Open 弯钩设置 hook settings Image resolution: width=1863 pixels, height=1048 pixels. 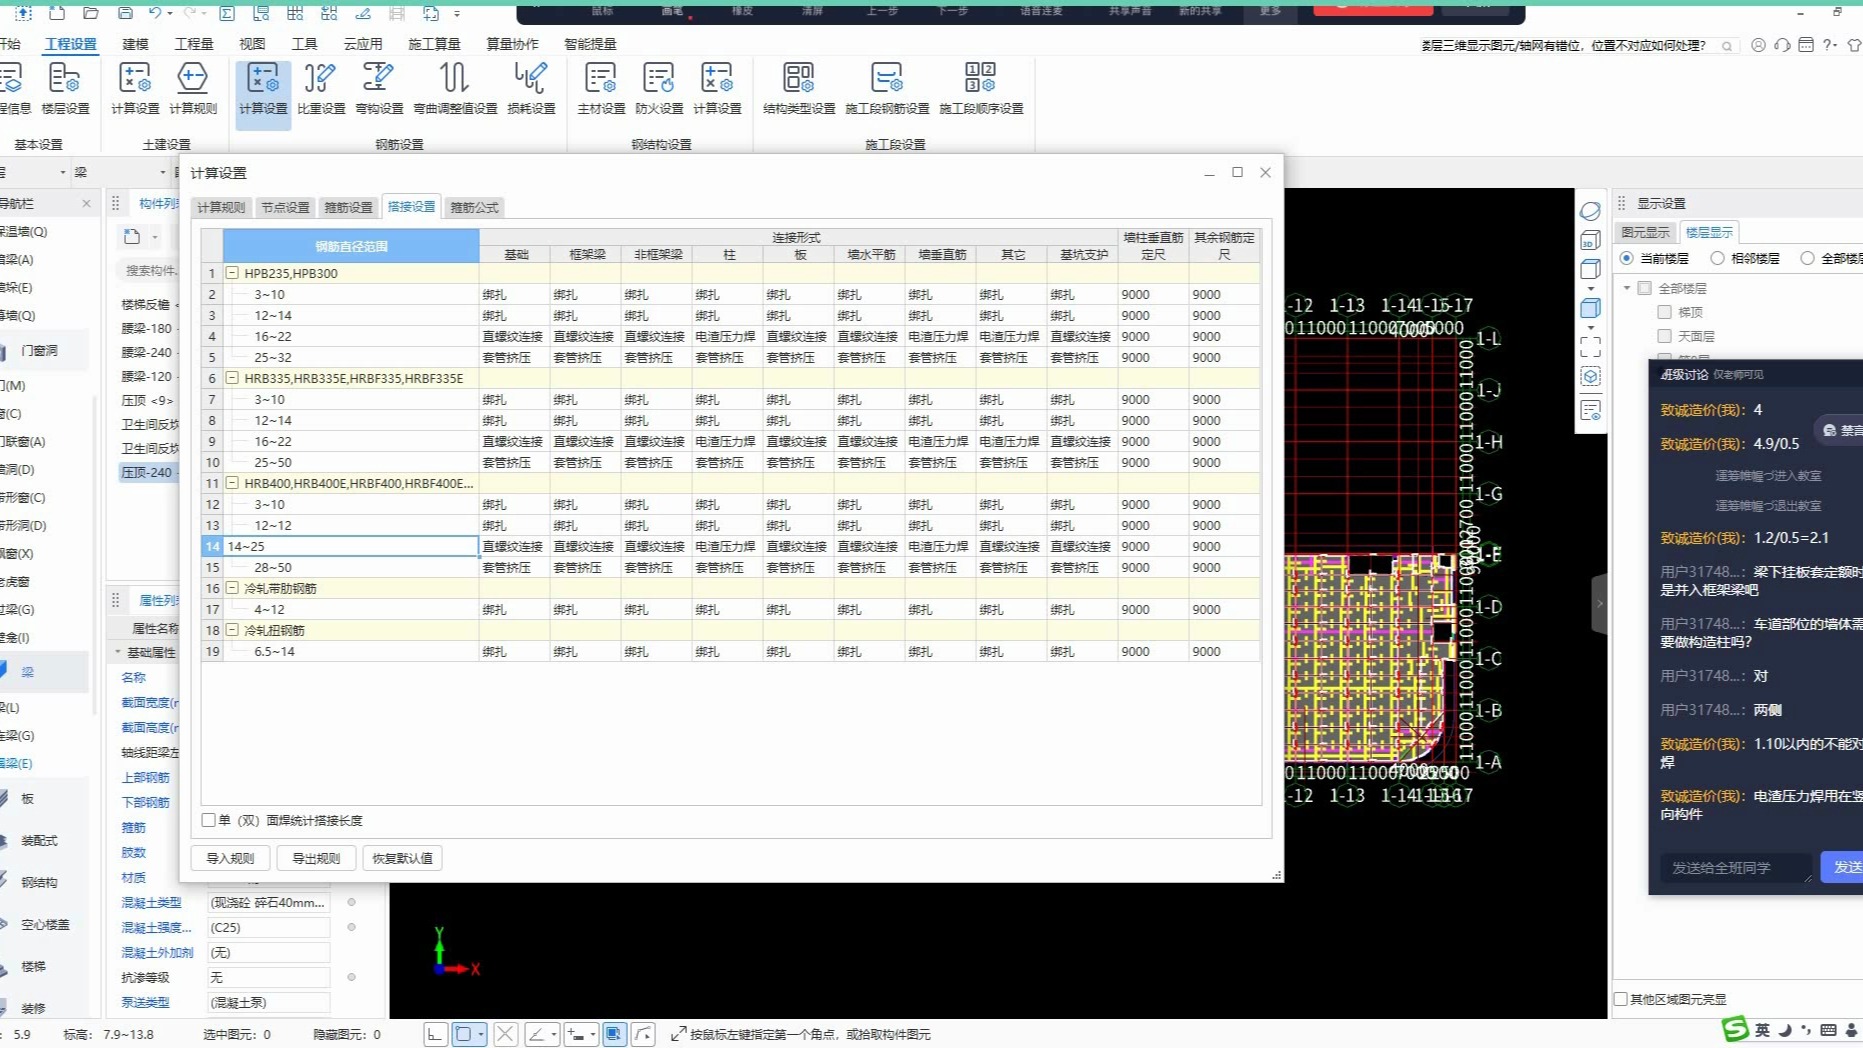[x=379, y=88]
